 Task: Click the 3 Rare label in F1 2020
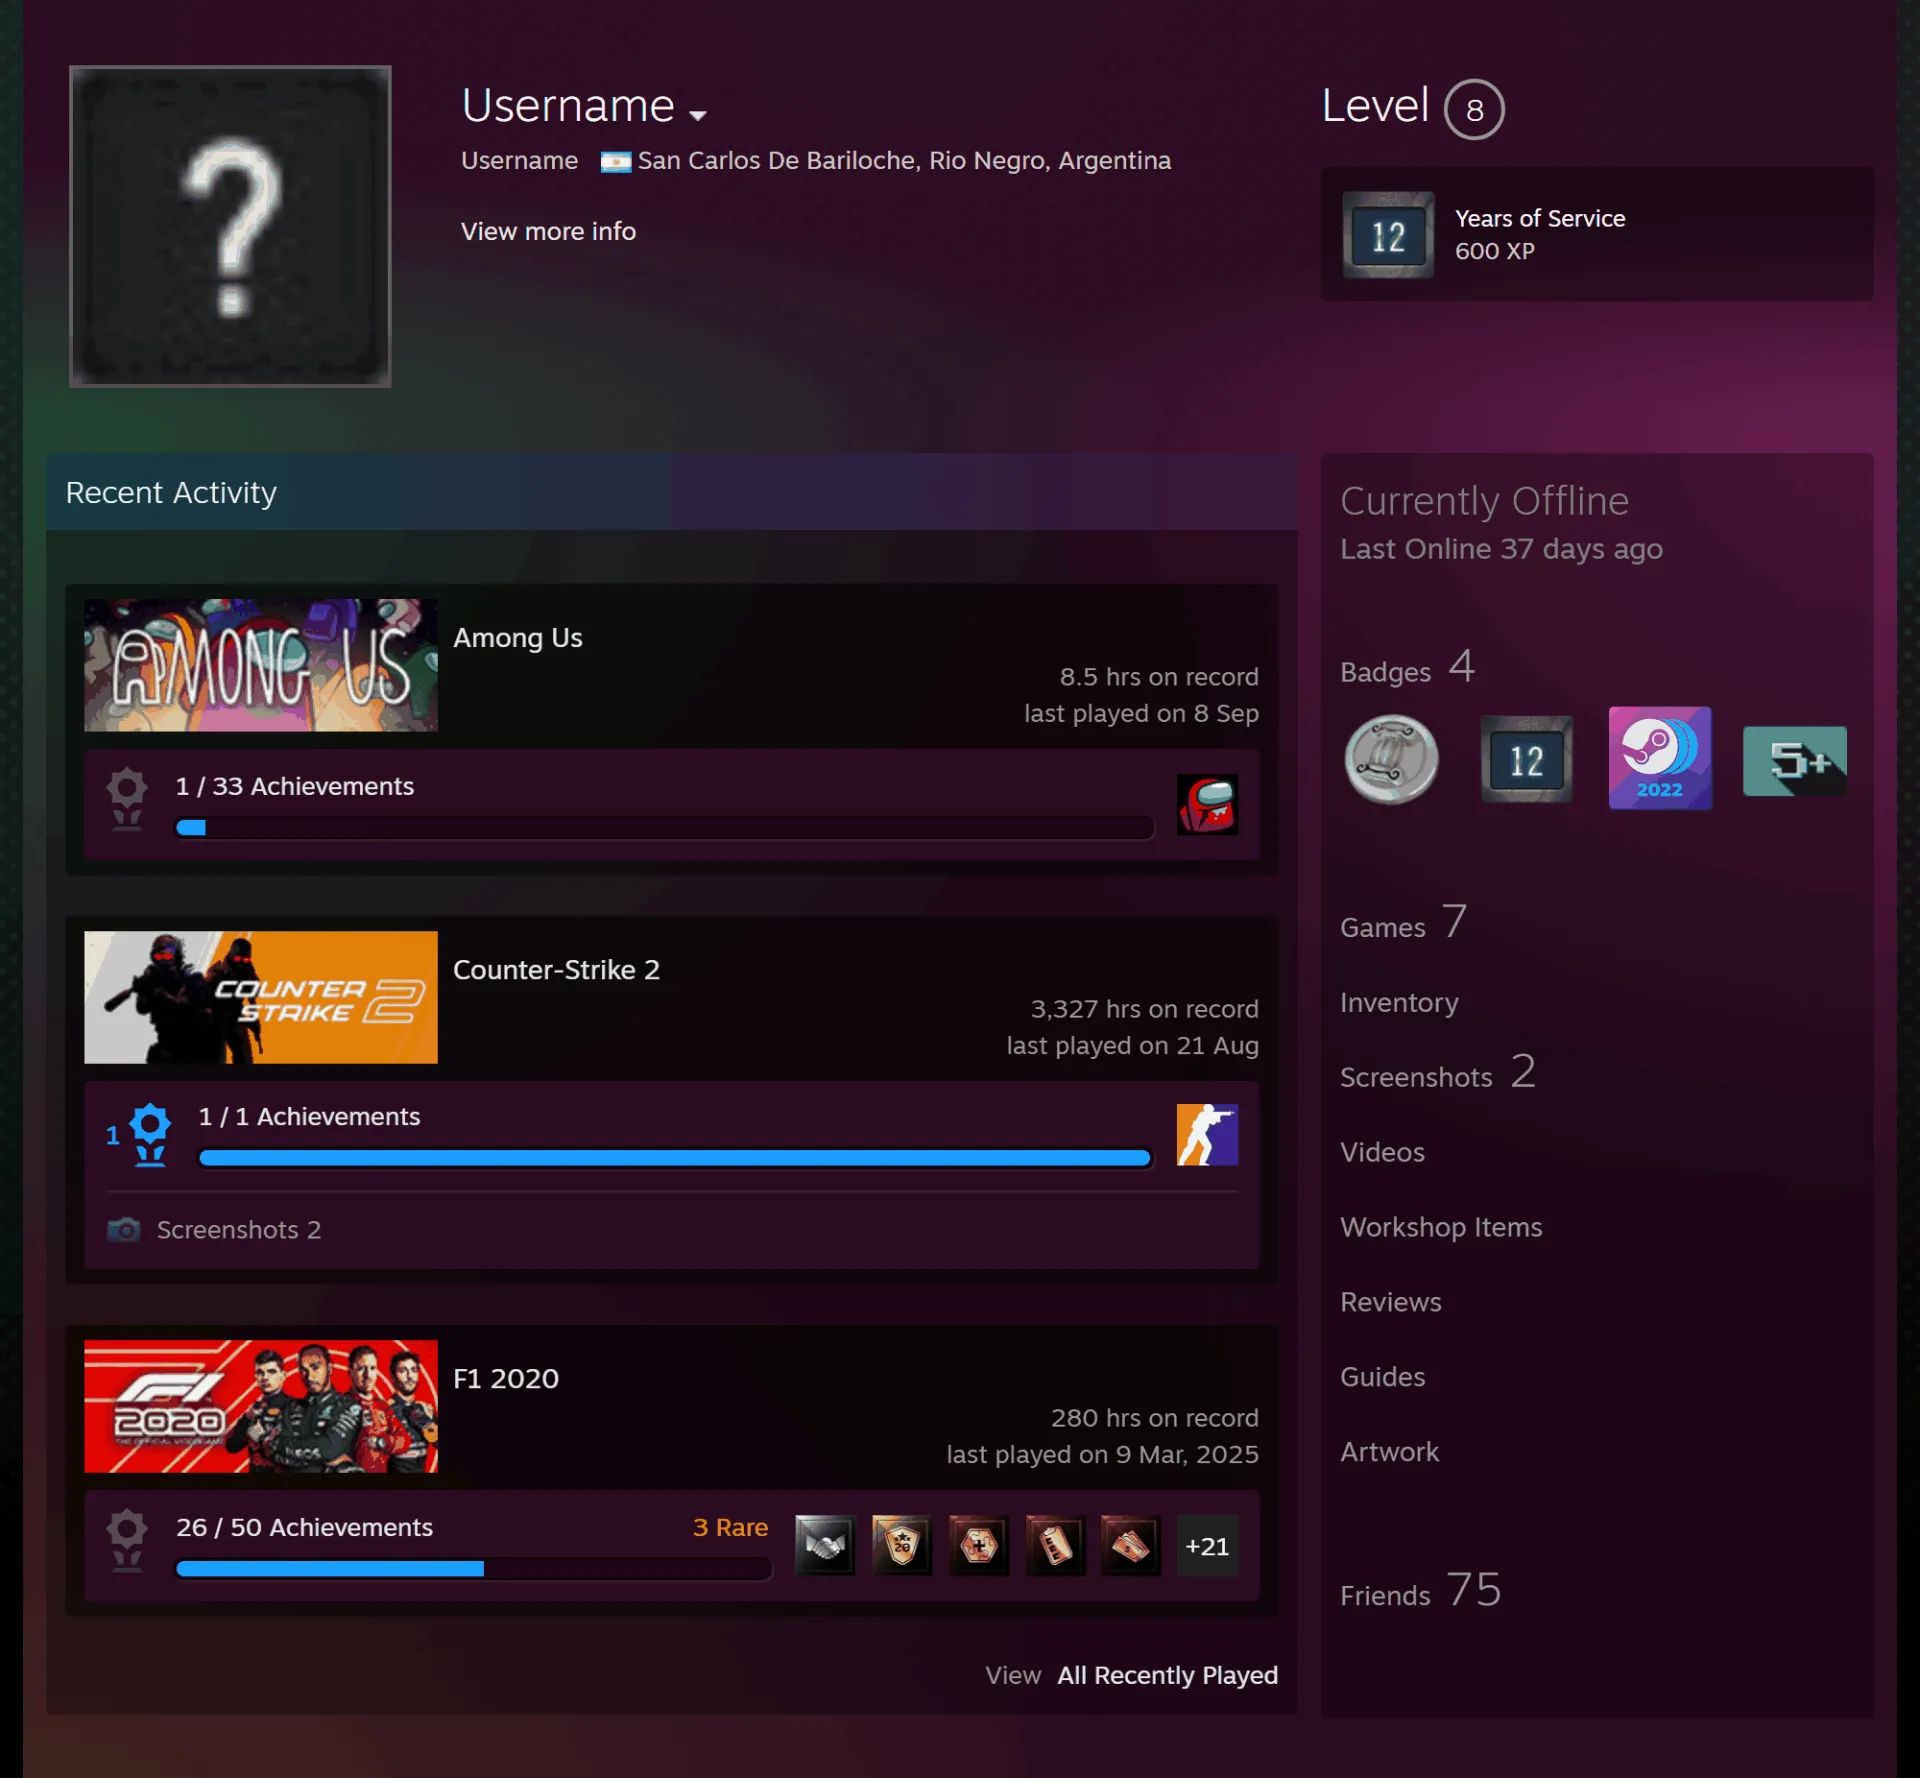click(730, 1527)
